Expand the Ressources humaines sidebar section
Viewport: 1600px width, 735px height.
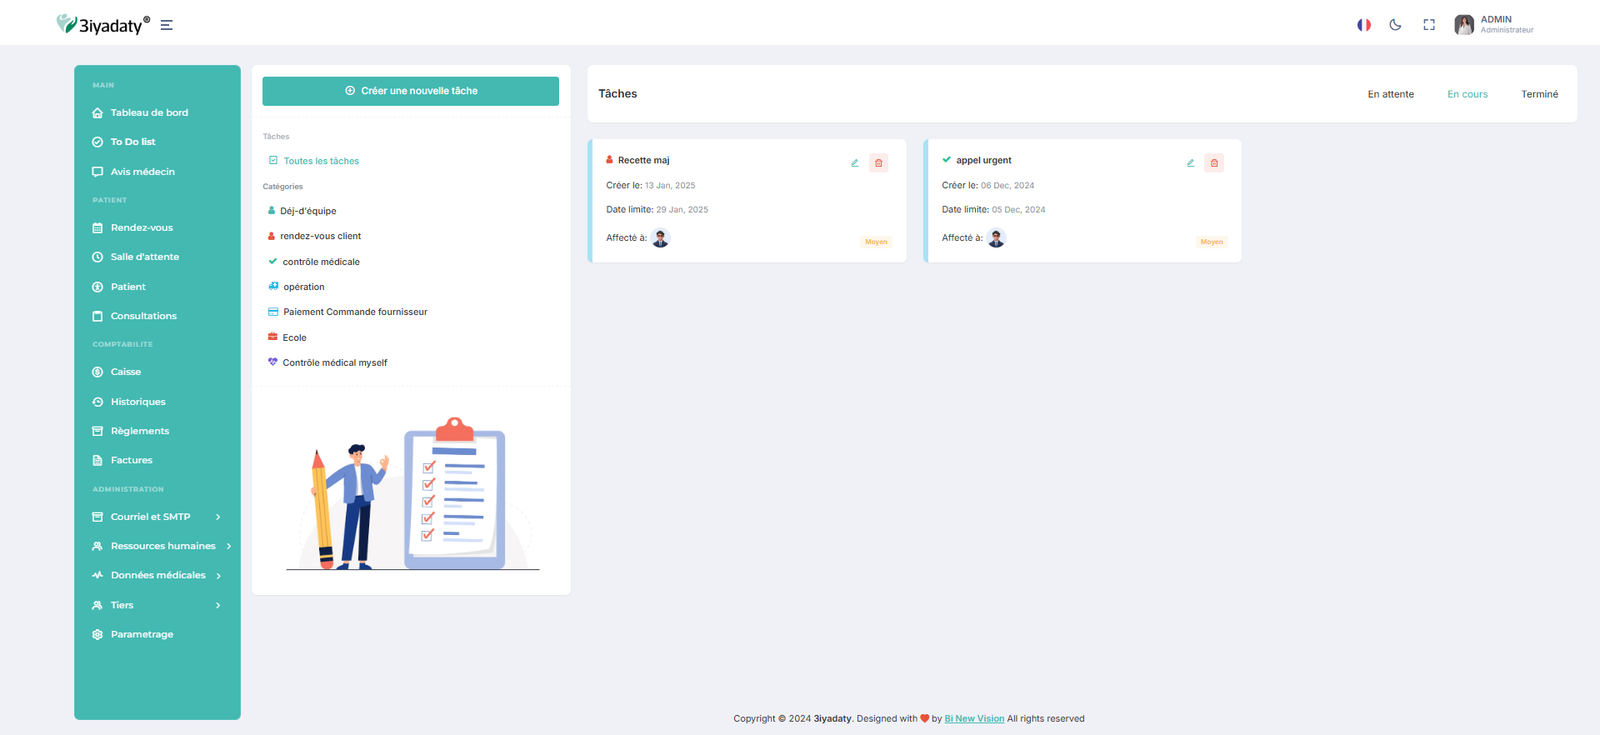[x=162, y=546]
